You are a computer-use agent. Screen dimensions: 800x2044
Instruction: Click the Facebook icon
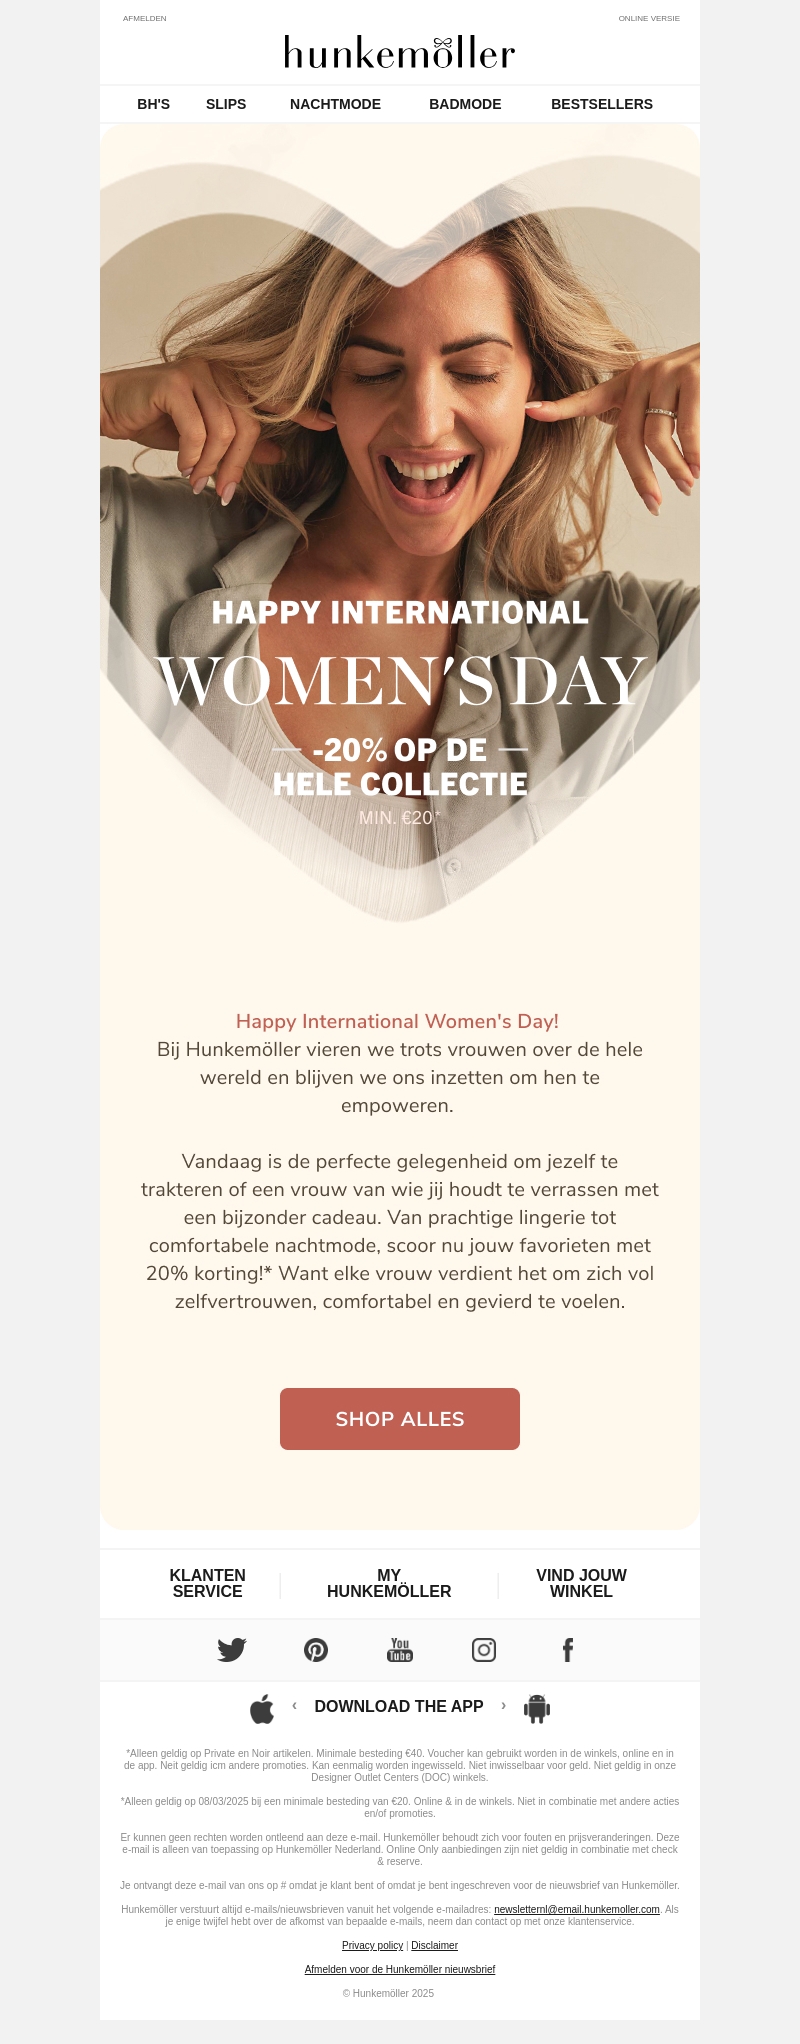coord(568,1650)
